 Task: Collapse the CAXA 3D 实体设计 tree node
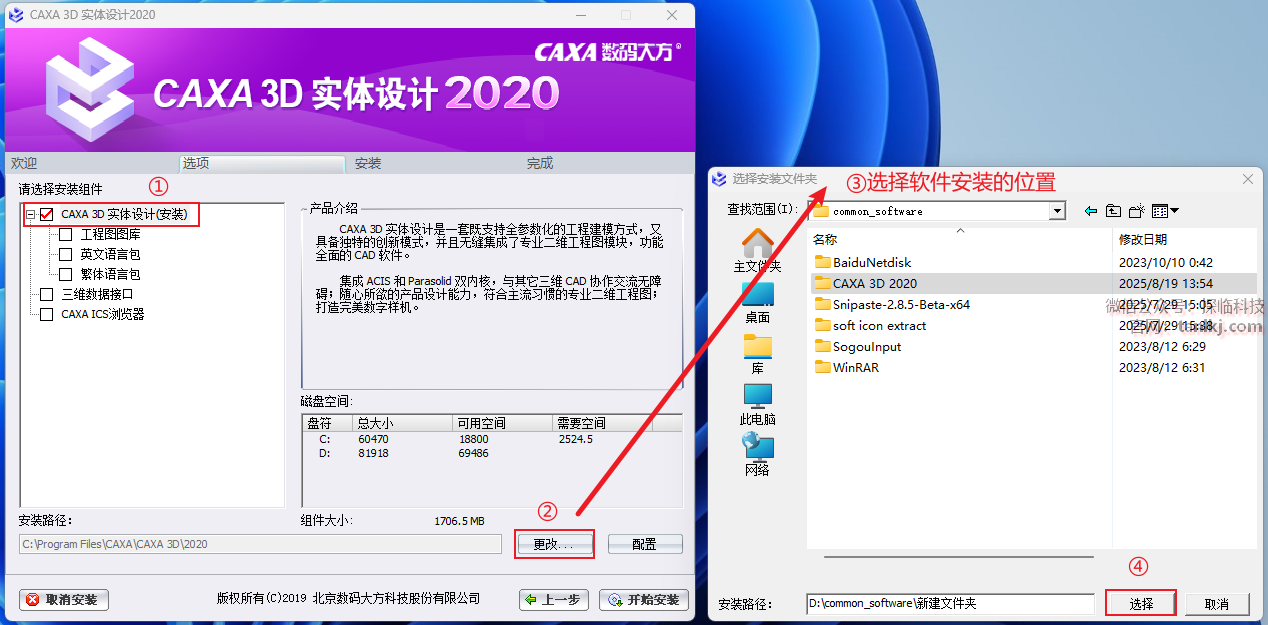(31, 214)
